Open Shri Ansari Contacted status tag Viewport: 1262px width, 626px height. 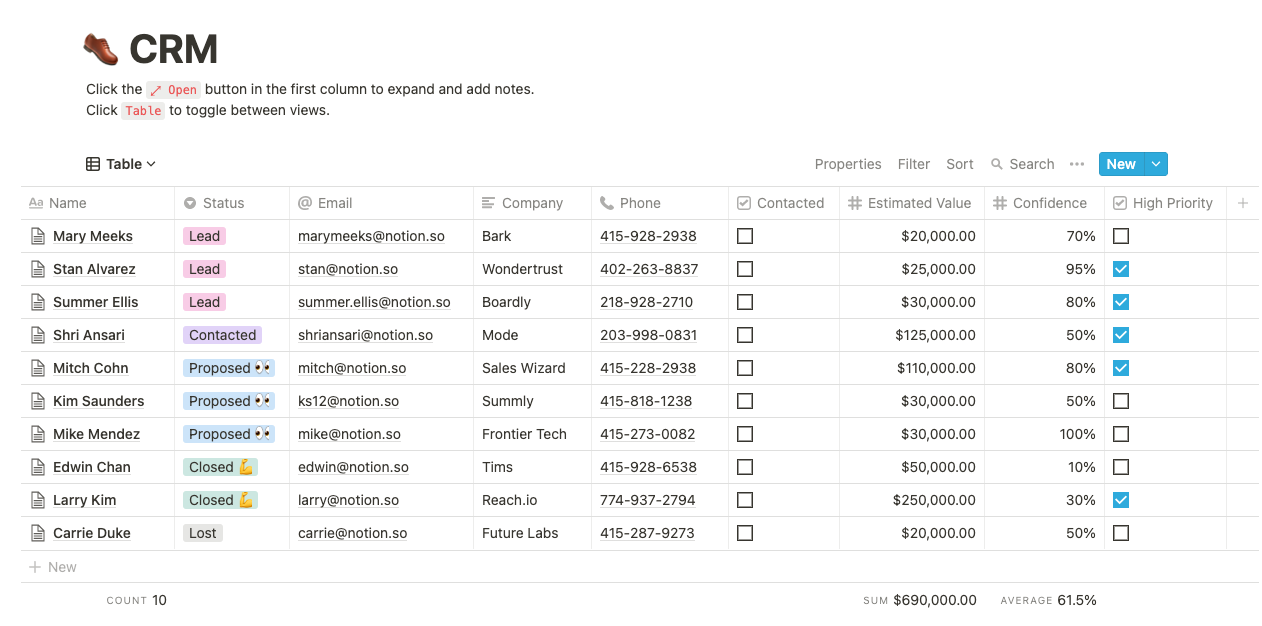coord(223,335)
